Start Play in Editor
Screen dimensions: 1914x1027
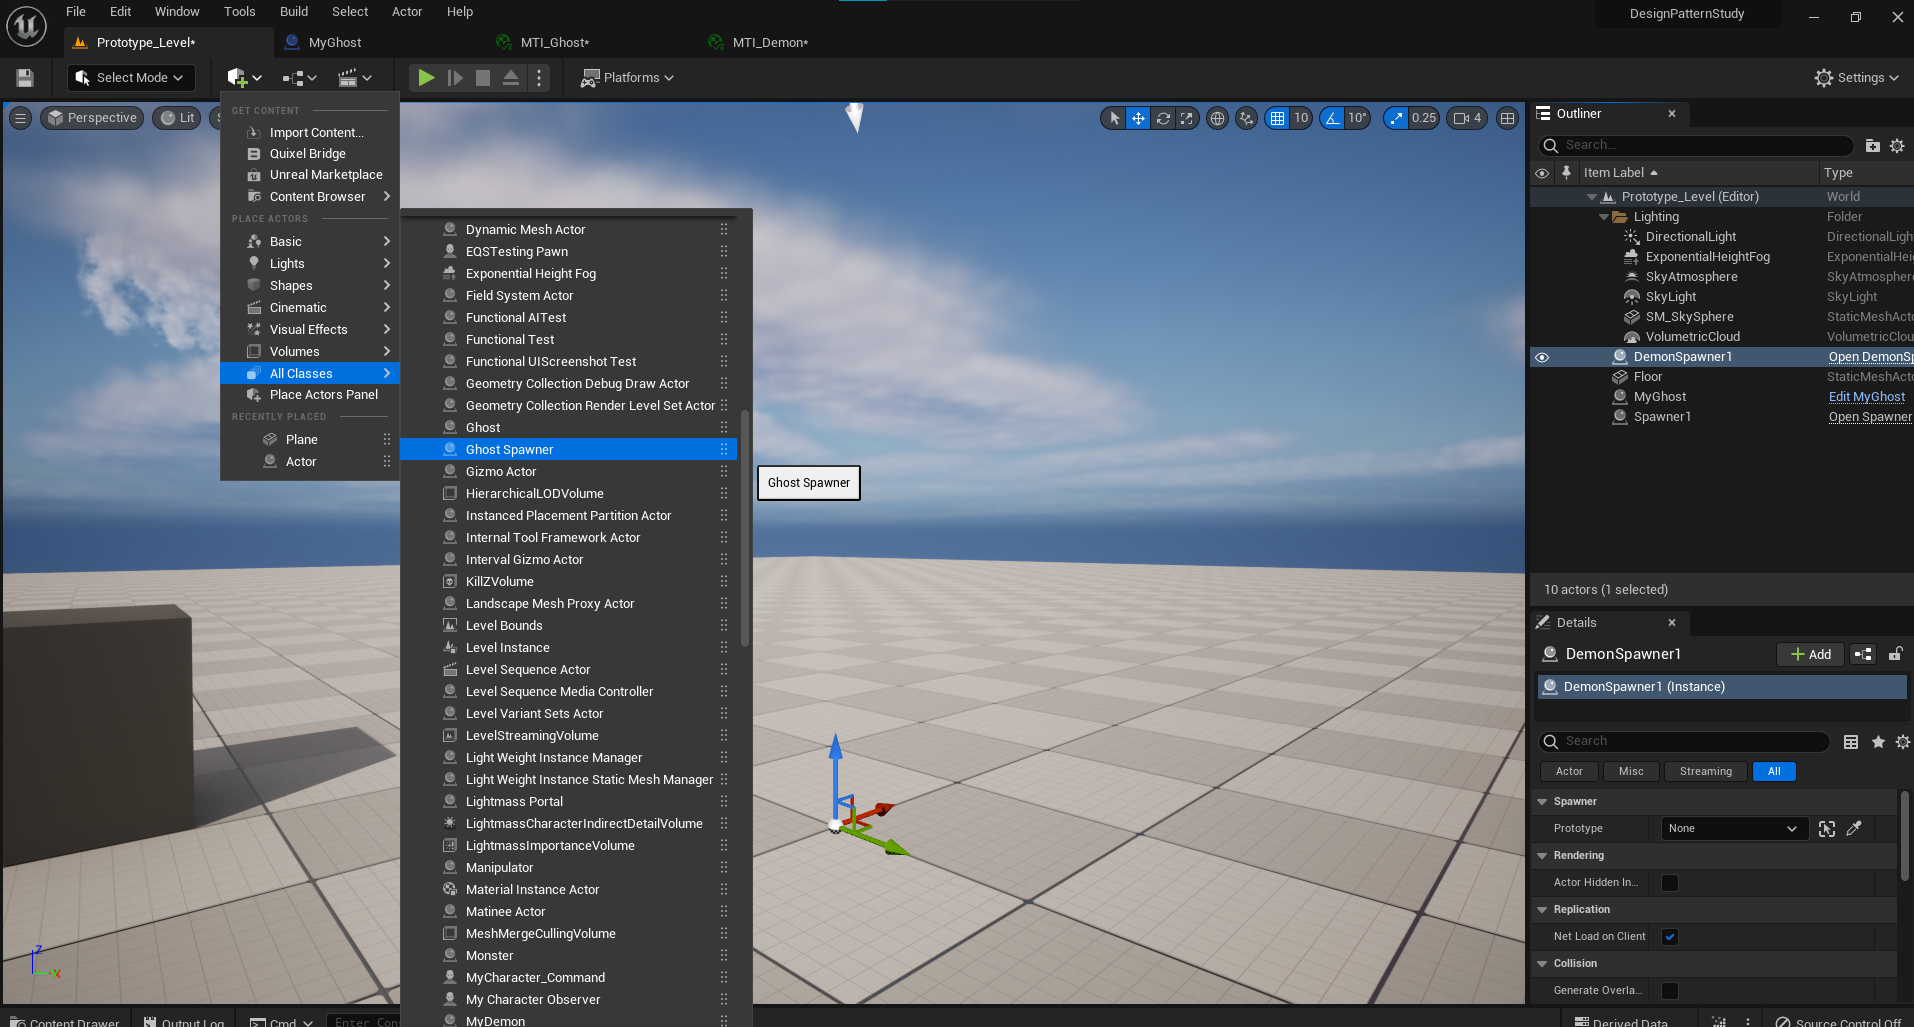pos(426,78)
